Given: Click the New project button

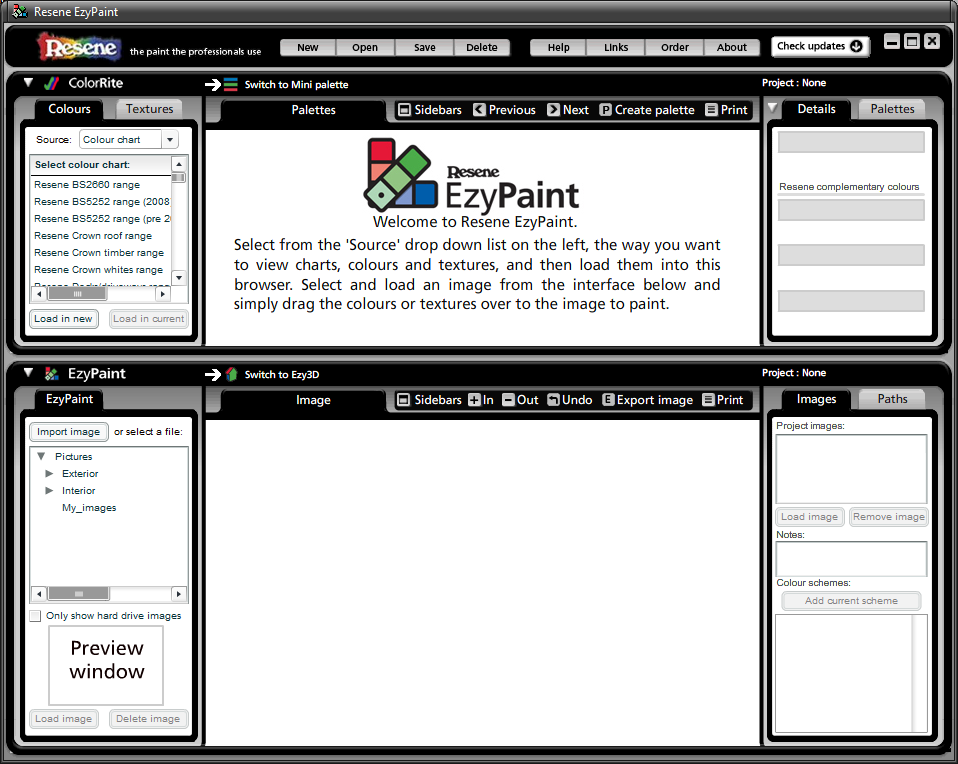Looking at the screenshot, I should click(308, 48).
